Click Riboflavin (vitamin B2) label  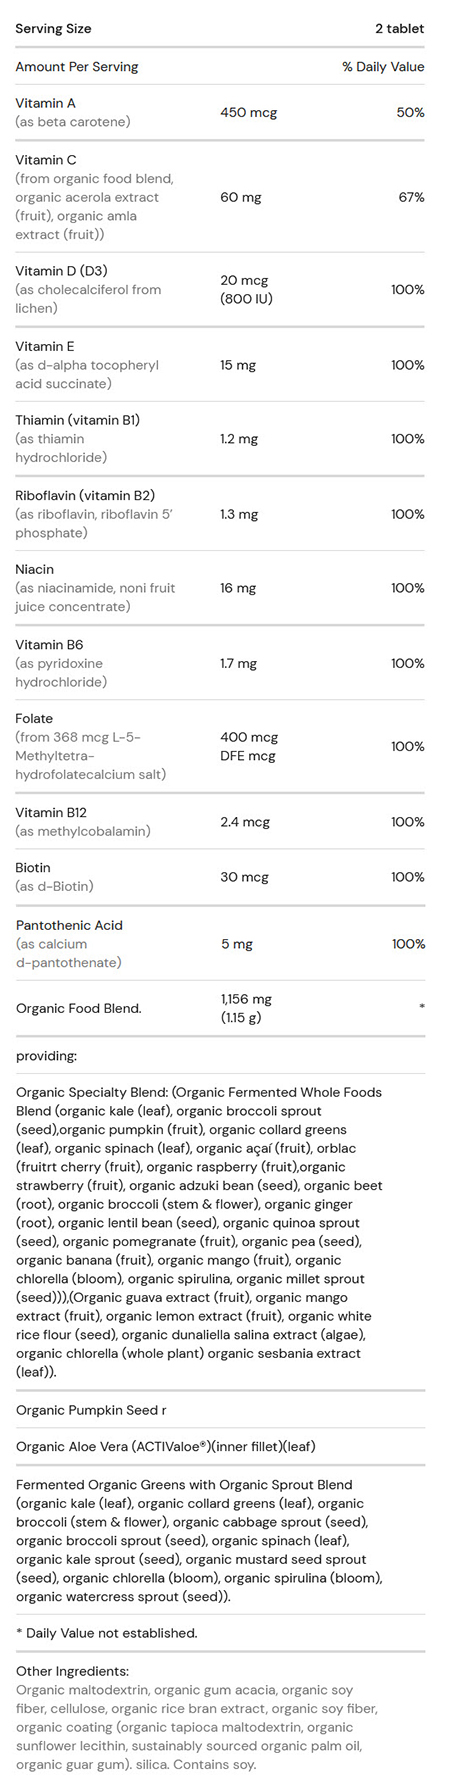(x=85, y=495)
